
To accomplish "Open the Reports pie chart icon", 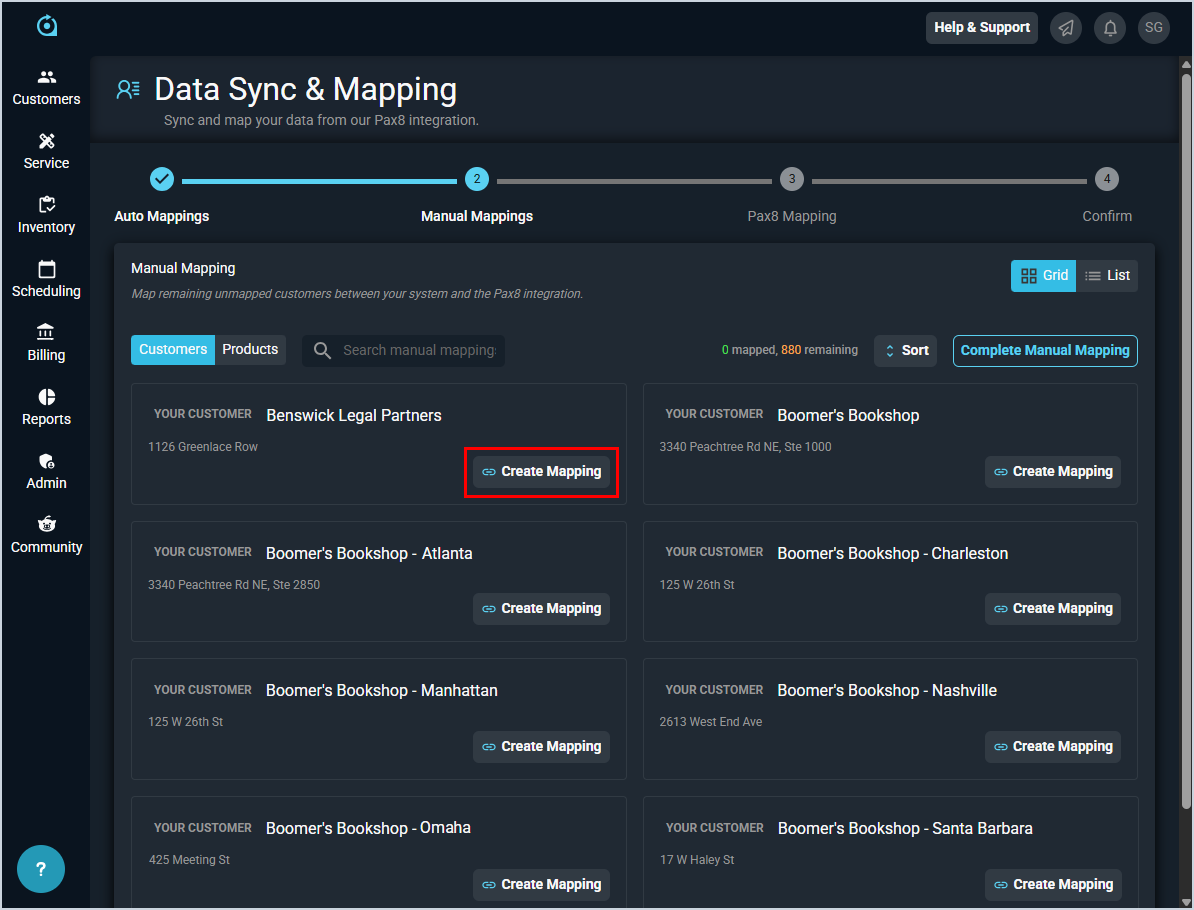I will [46, 397].
